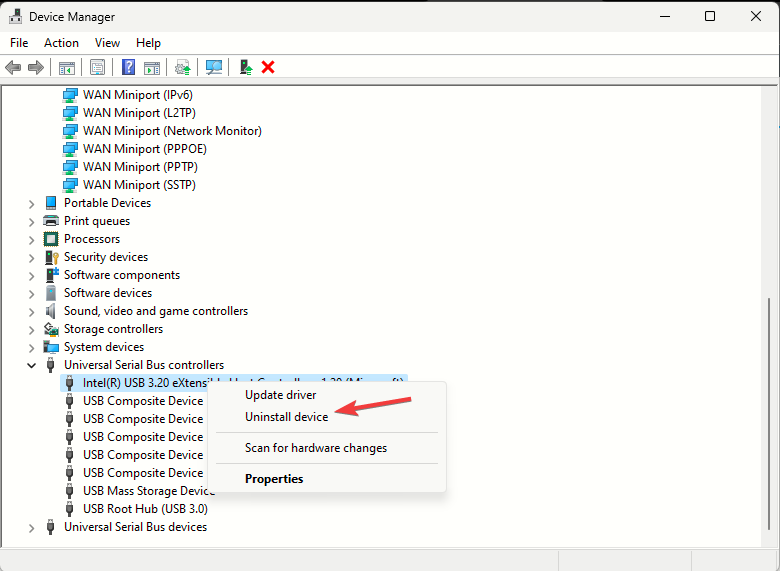780x571 pixels.
Task: Open Properties via the toolbar icon
Action: coord(98,67)
